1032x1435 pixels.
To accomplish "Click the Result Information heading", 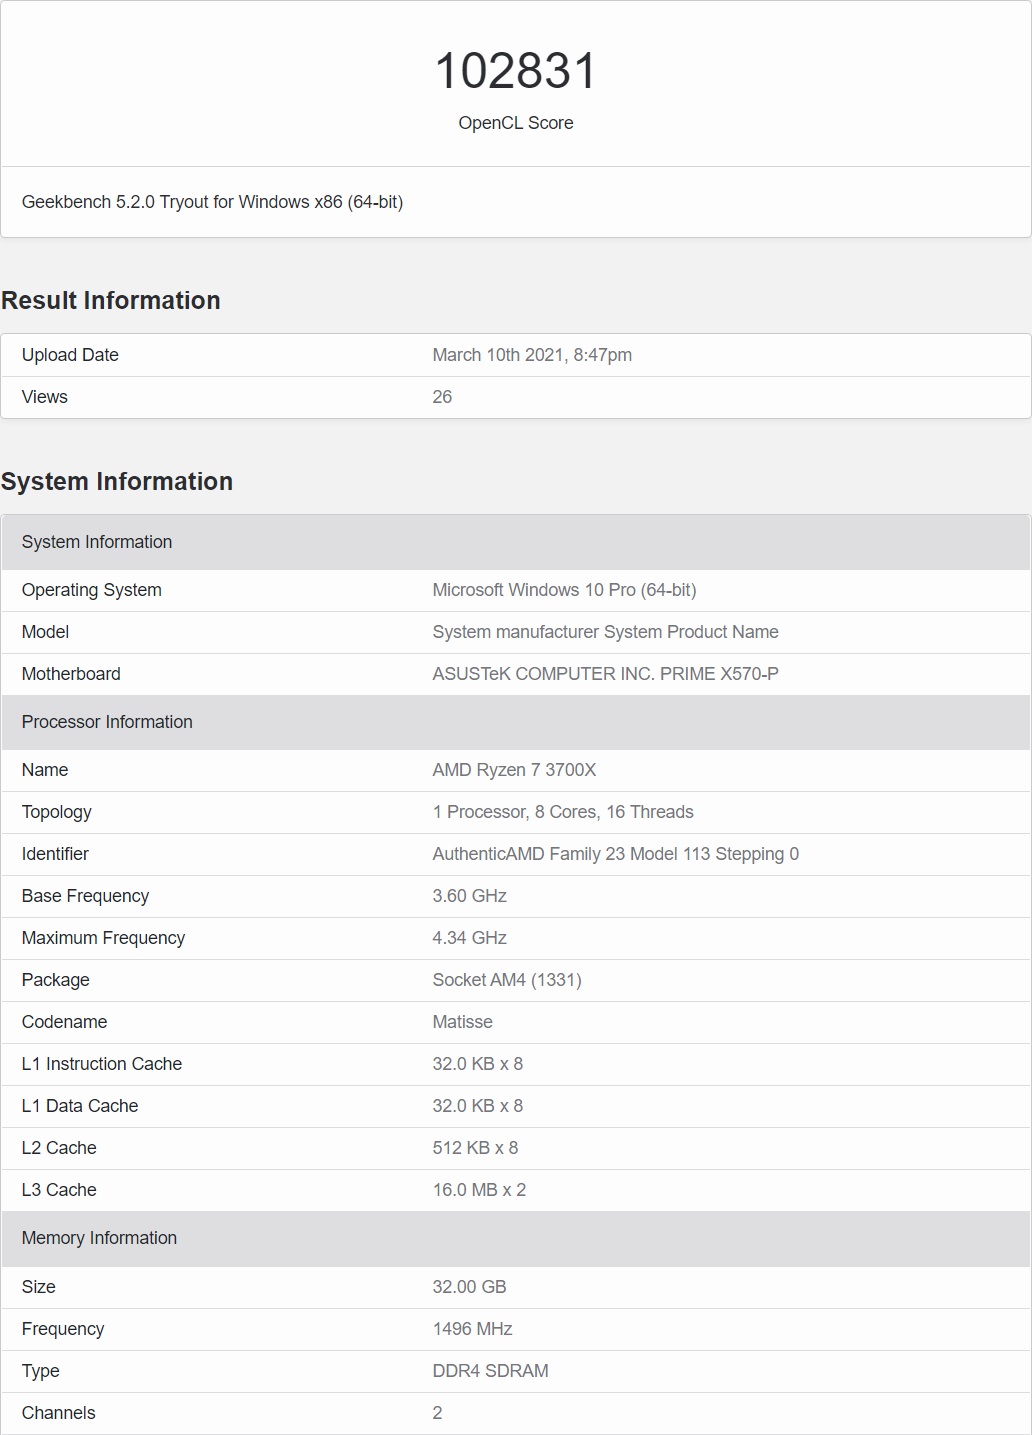I will [x=111, y=301].
